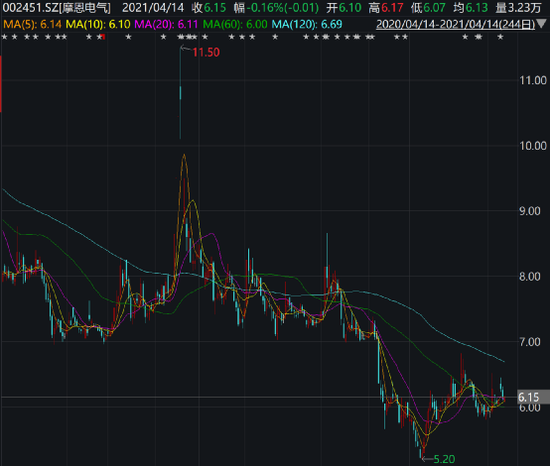
Task: Select the MA(5) indicator label
Action: point(32,25)
